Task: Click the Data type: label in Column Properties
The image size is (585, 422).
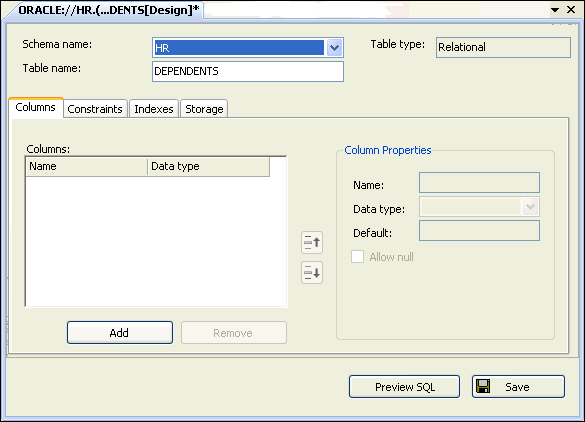Action: tap(379, 209)
